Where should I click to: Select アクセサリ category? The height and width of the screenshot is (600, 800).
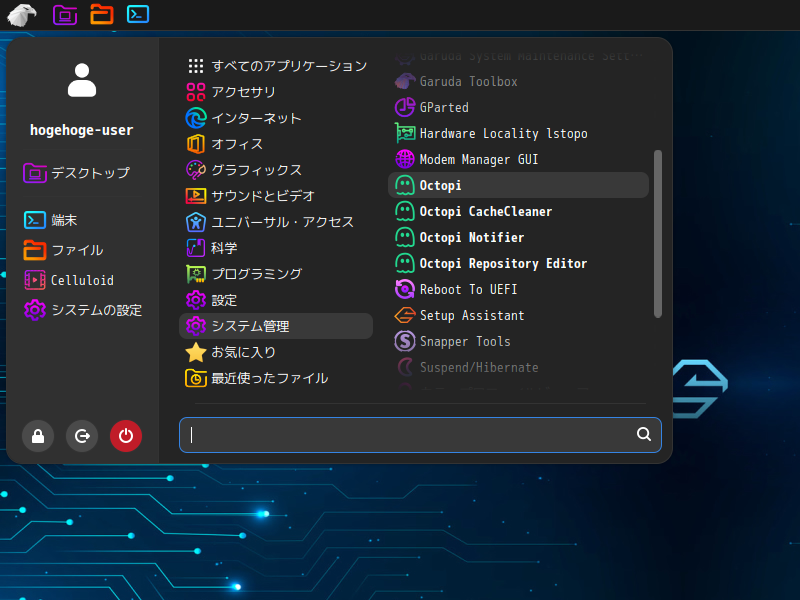point(276,92)
